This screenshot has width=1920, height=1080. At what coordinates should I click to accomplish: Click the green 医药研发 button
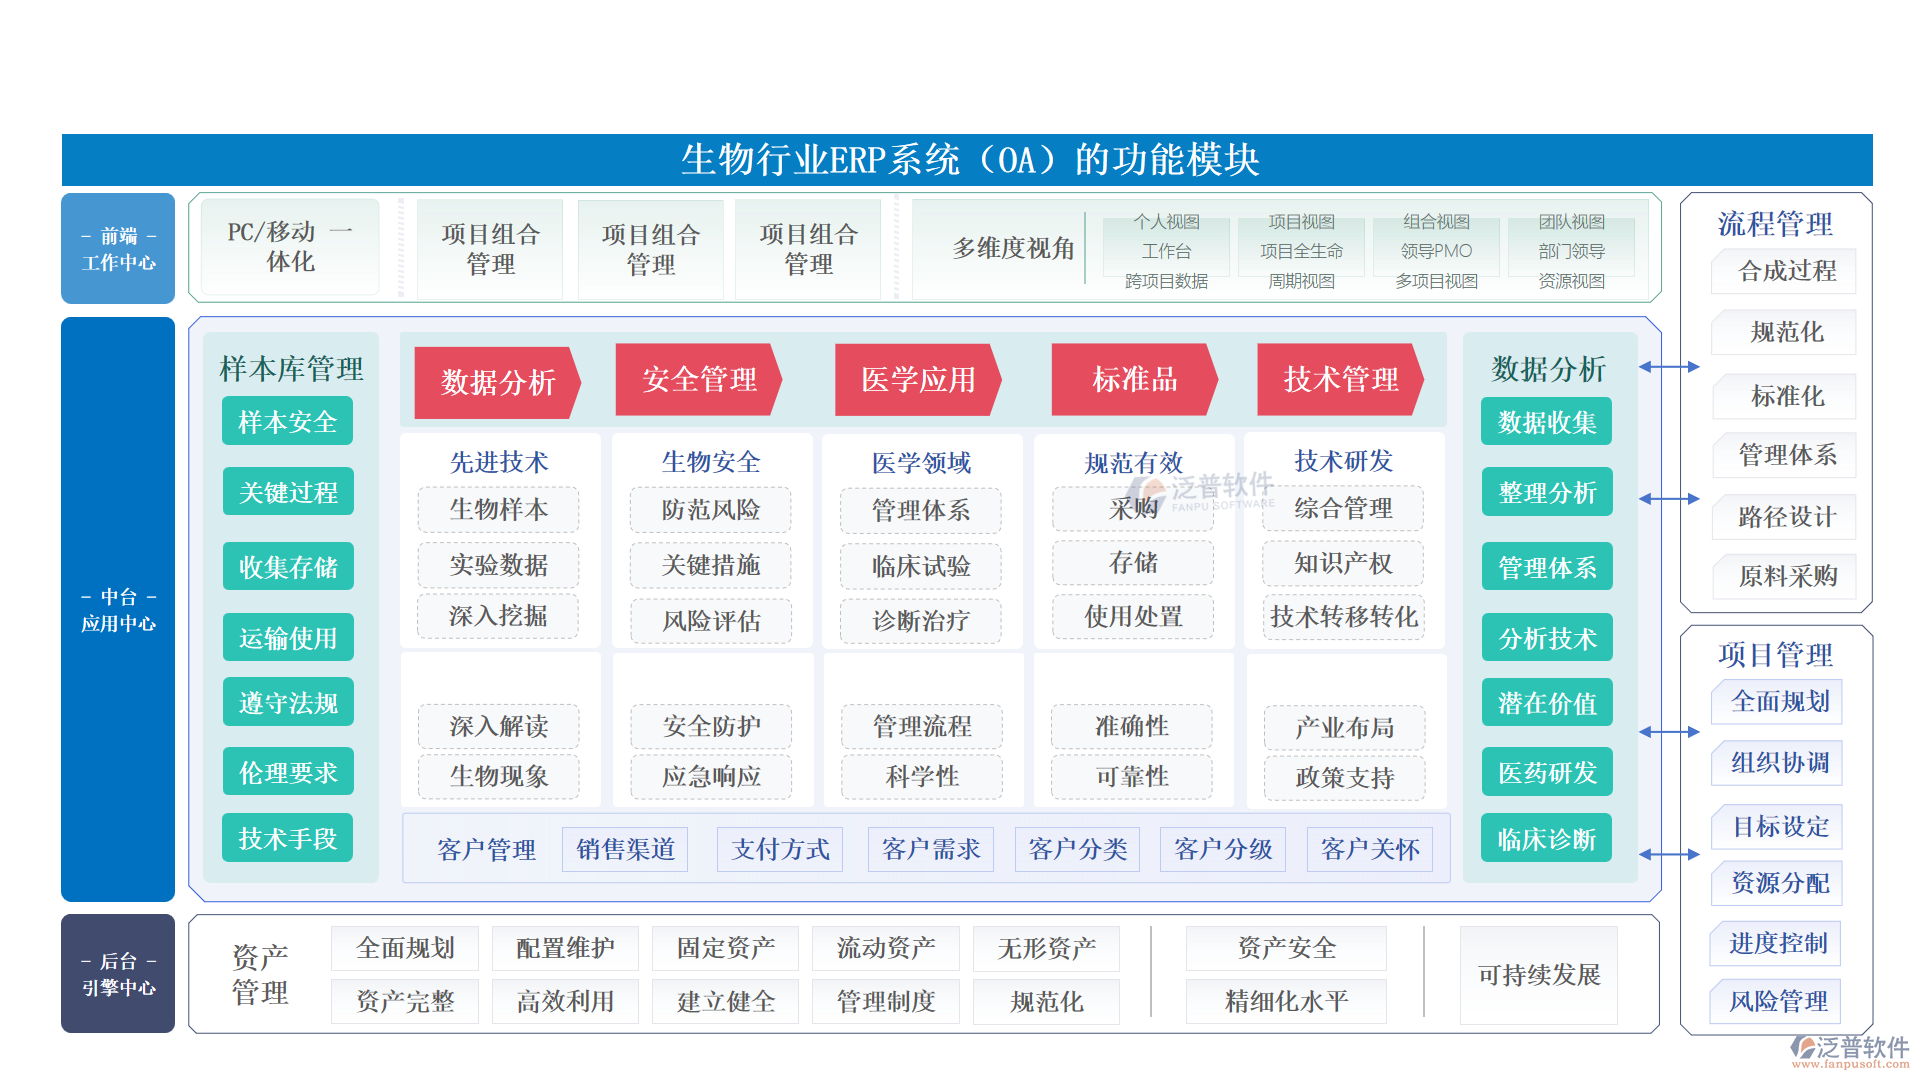coord(1547,772)
